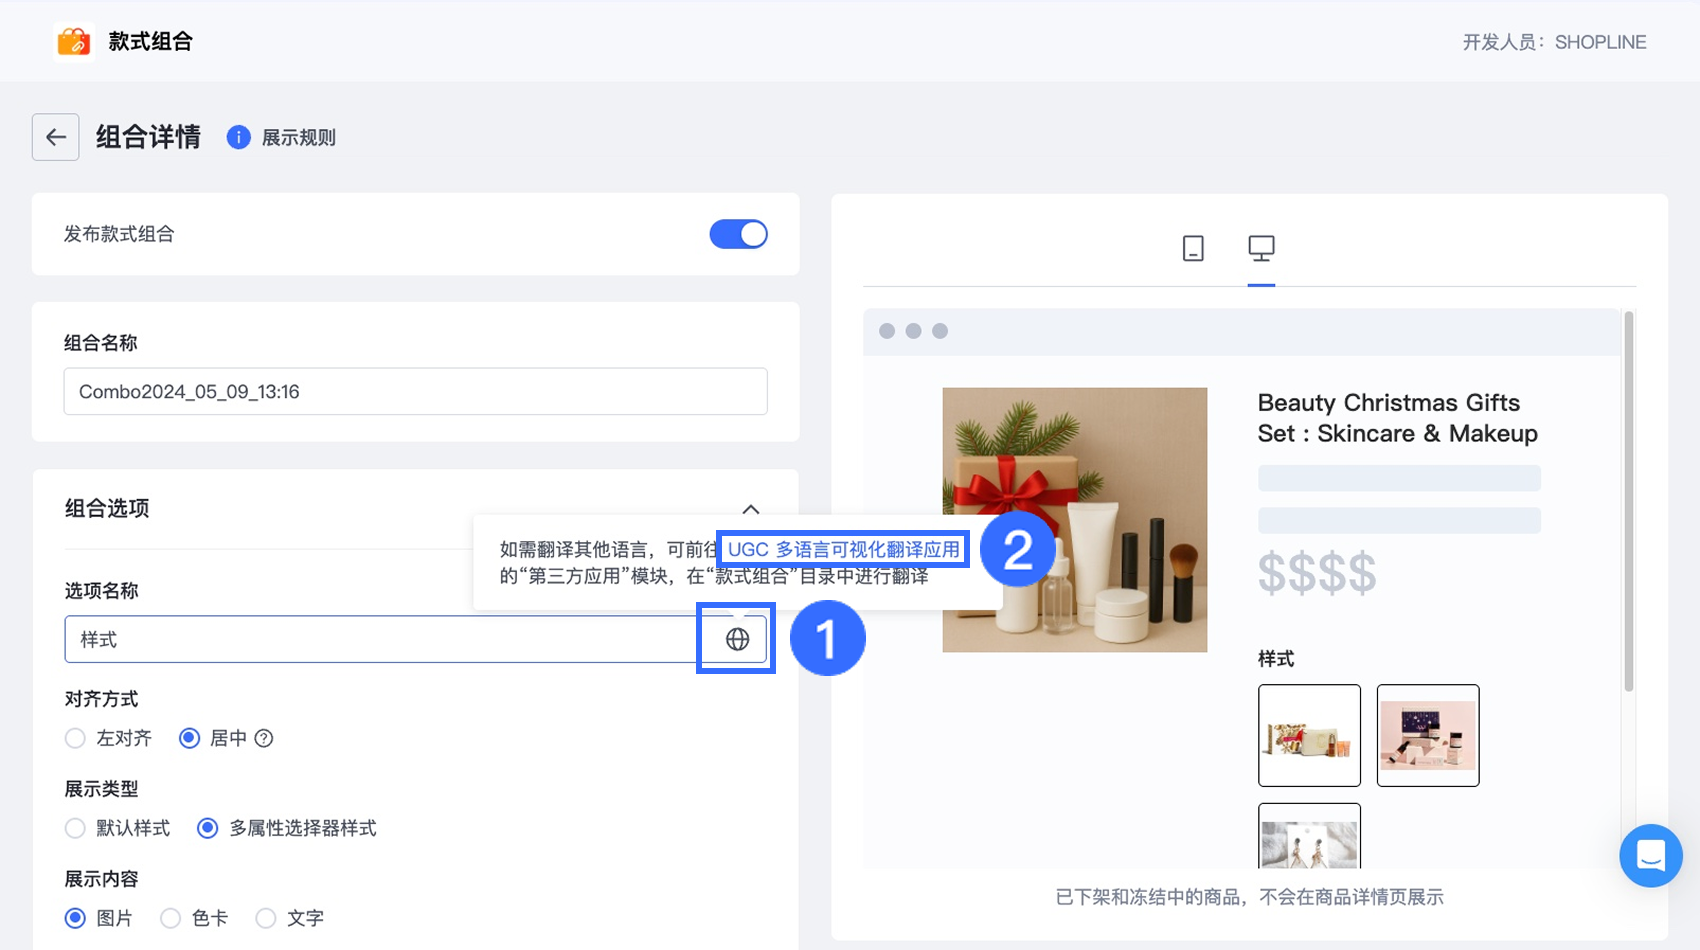Select 文字 as display content
This screenshot has height=950, width=1700.
tap(265, 918)
